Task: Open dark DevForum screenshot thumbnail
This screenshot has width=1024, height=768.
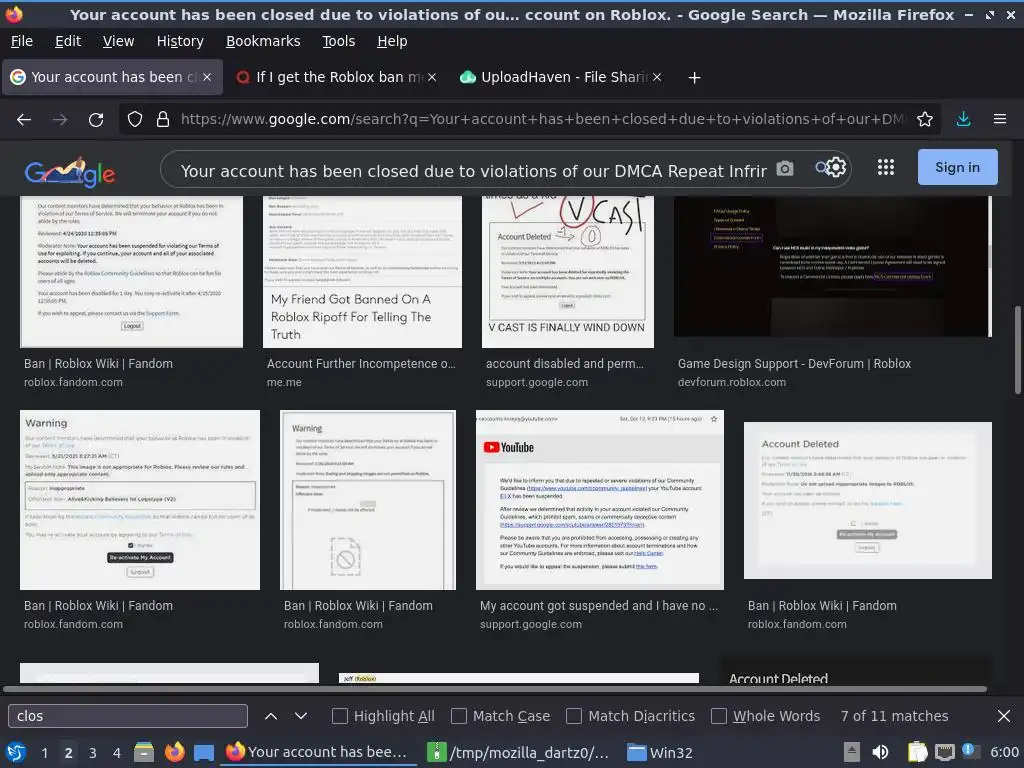Action: click(833, 266)
